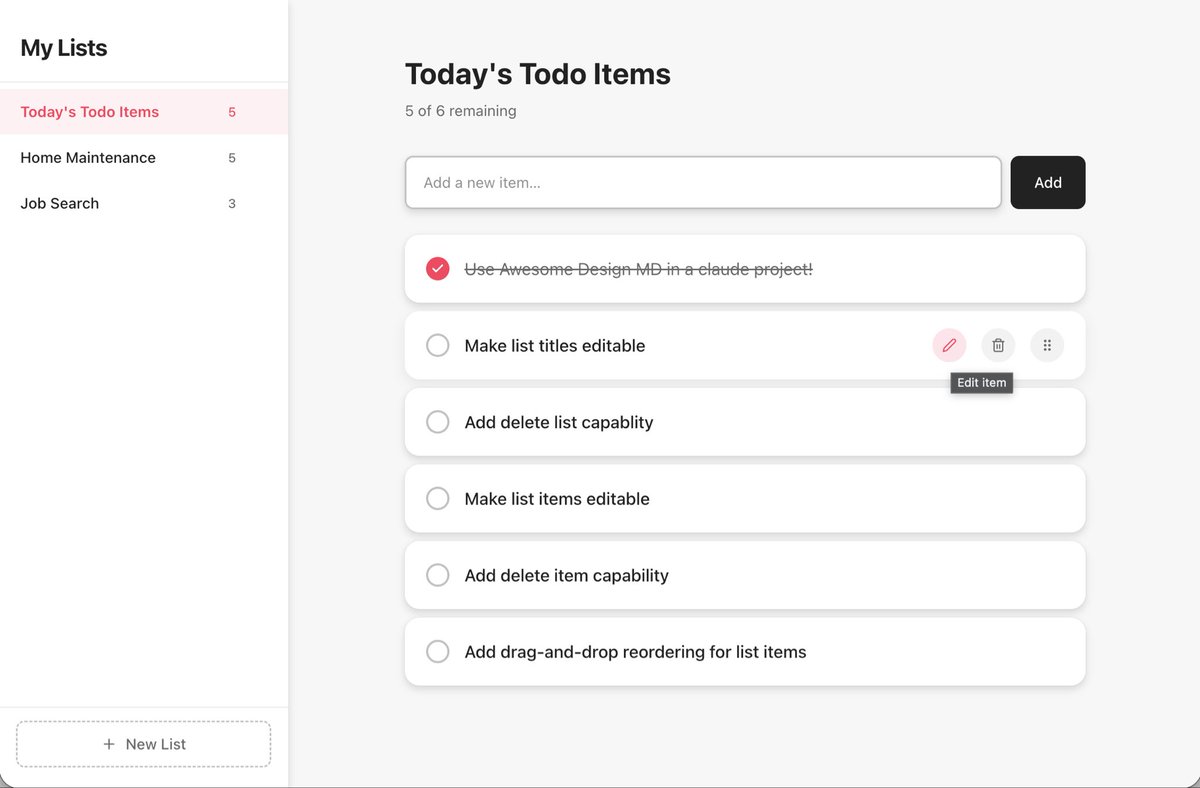
Task: Select Today's Todo Items in sidebar
Action: 144,112
